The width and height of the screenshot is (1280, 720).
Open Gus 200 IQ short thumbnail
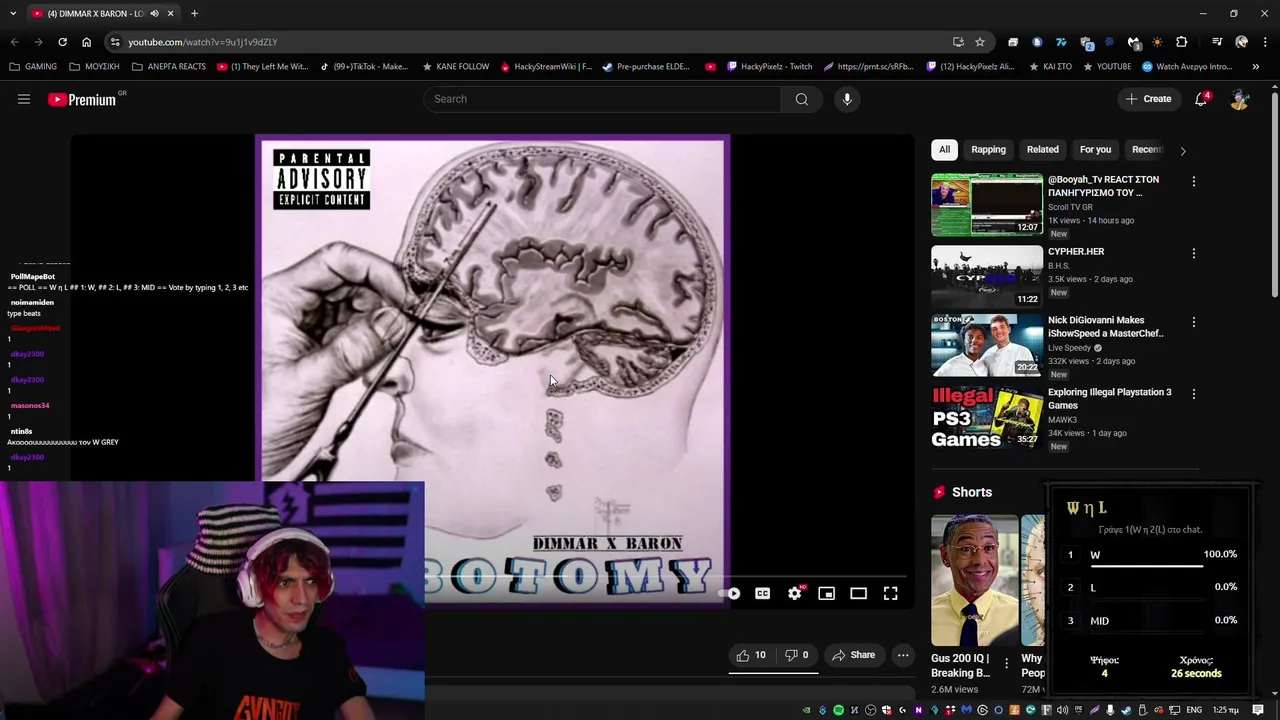coord(974,580)
